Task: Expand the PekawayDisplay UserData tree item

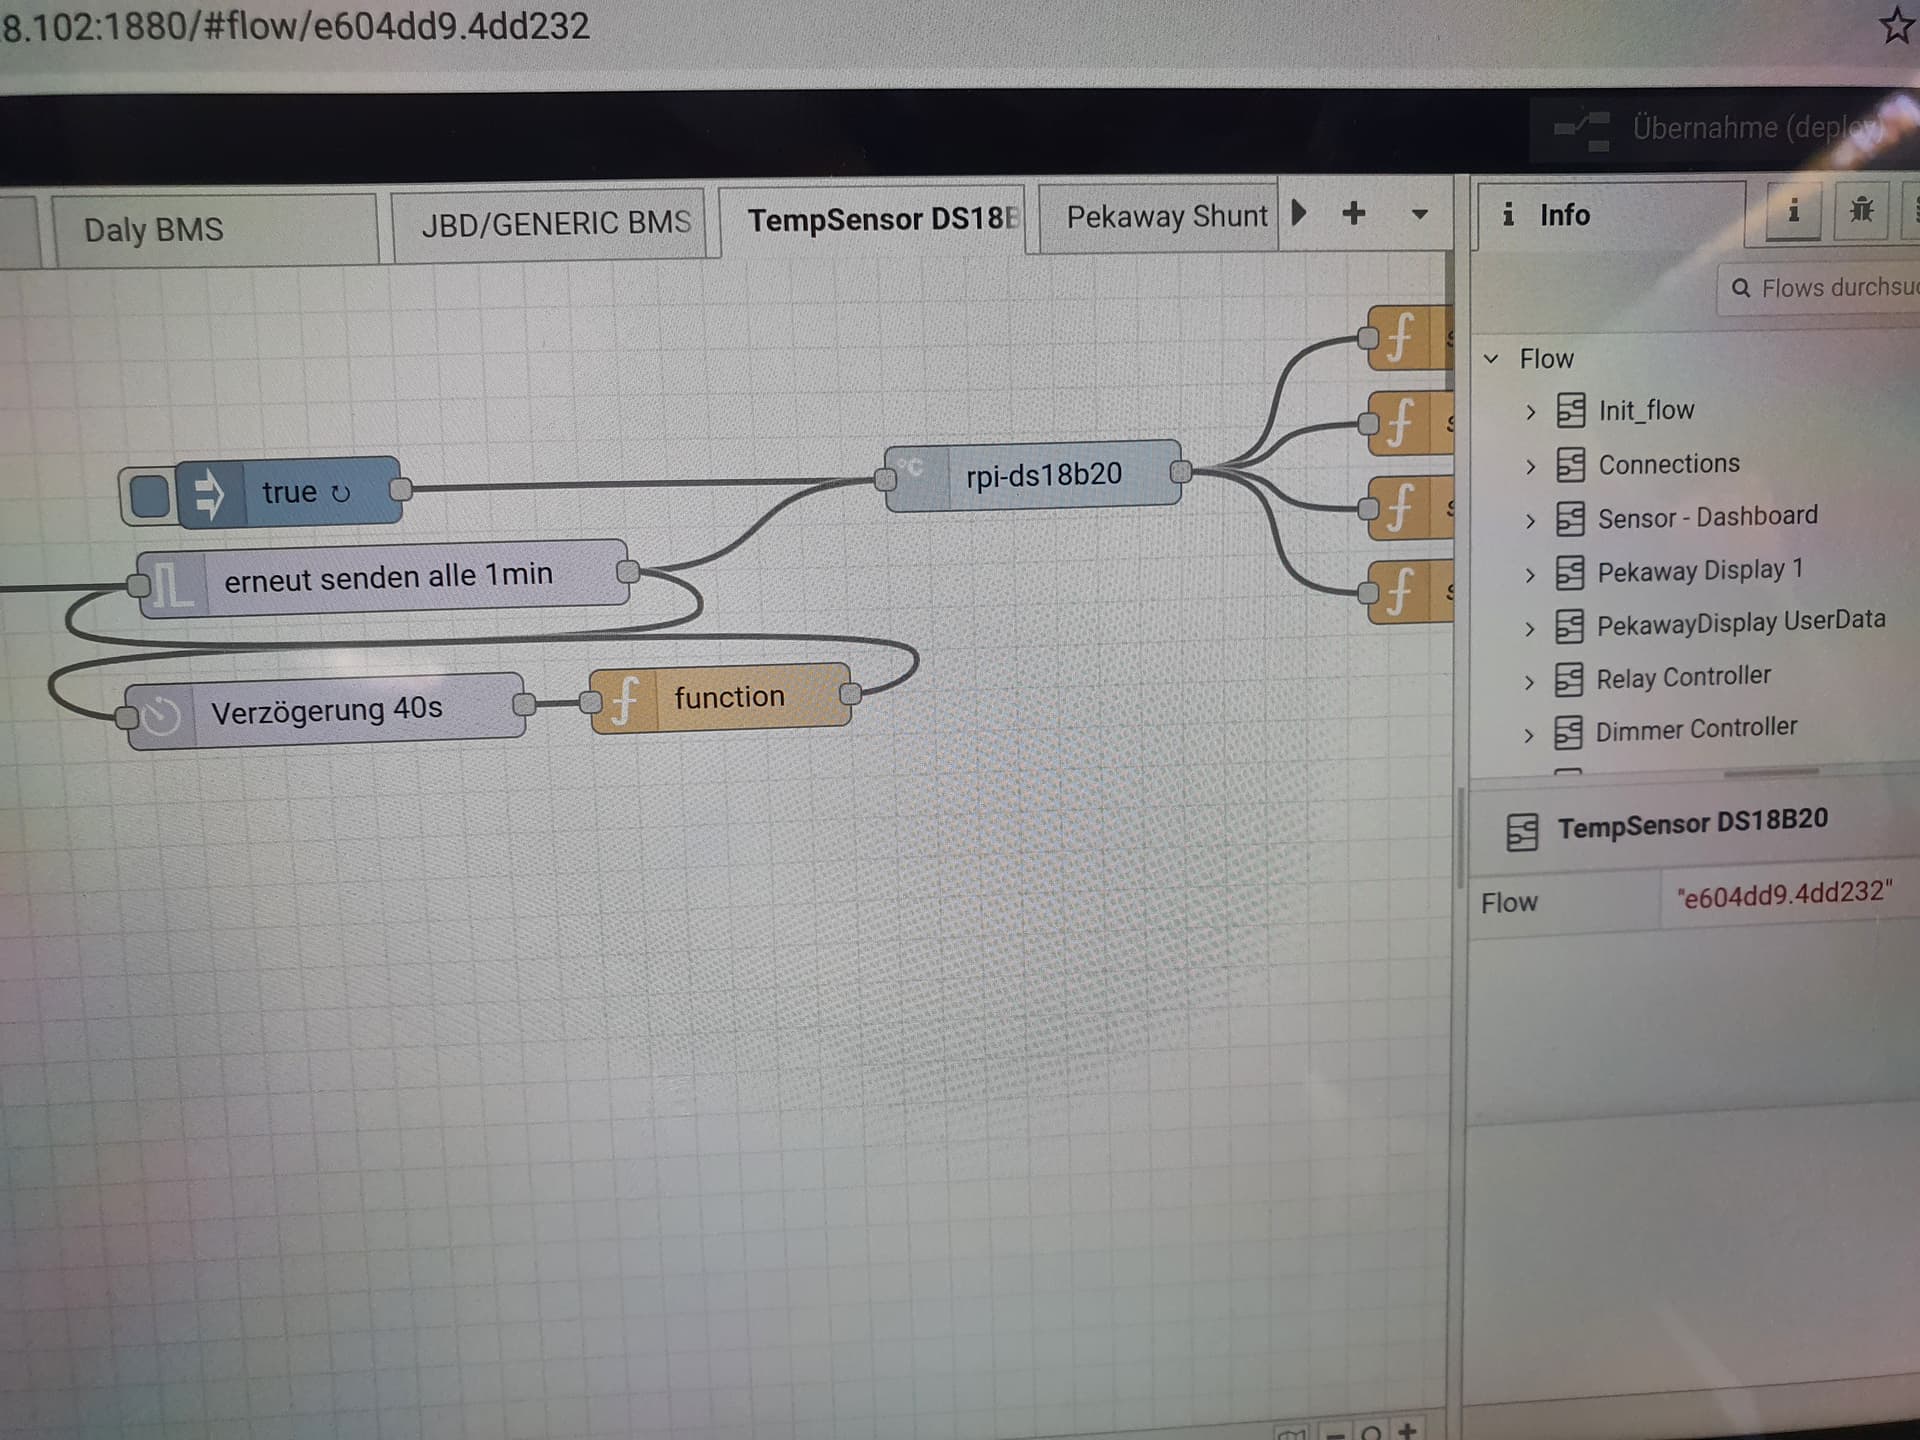Action: pyautogui.click(x=1529, y=629)
